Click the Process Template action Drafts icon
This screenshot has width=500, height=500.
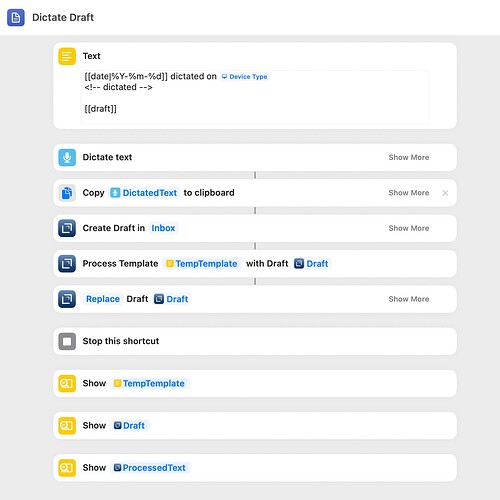click(x=67, y=264)
